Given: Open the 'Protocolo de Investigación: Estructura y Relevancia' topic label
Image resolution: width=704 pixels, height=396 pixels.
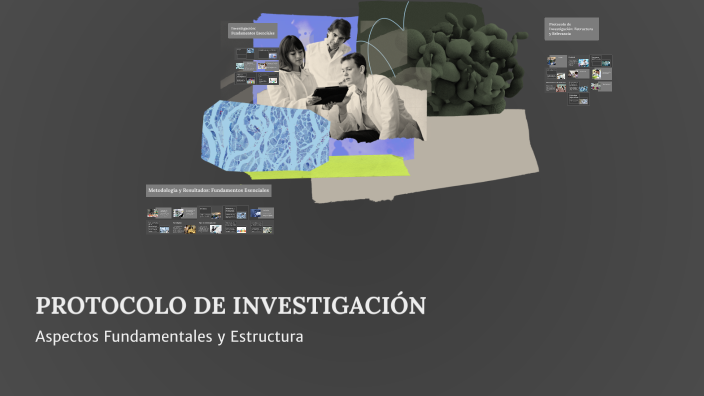Looking at the screenshot, I should click(572, 29).
